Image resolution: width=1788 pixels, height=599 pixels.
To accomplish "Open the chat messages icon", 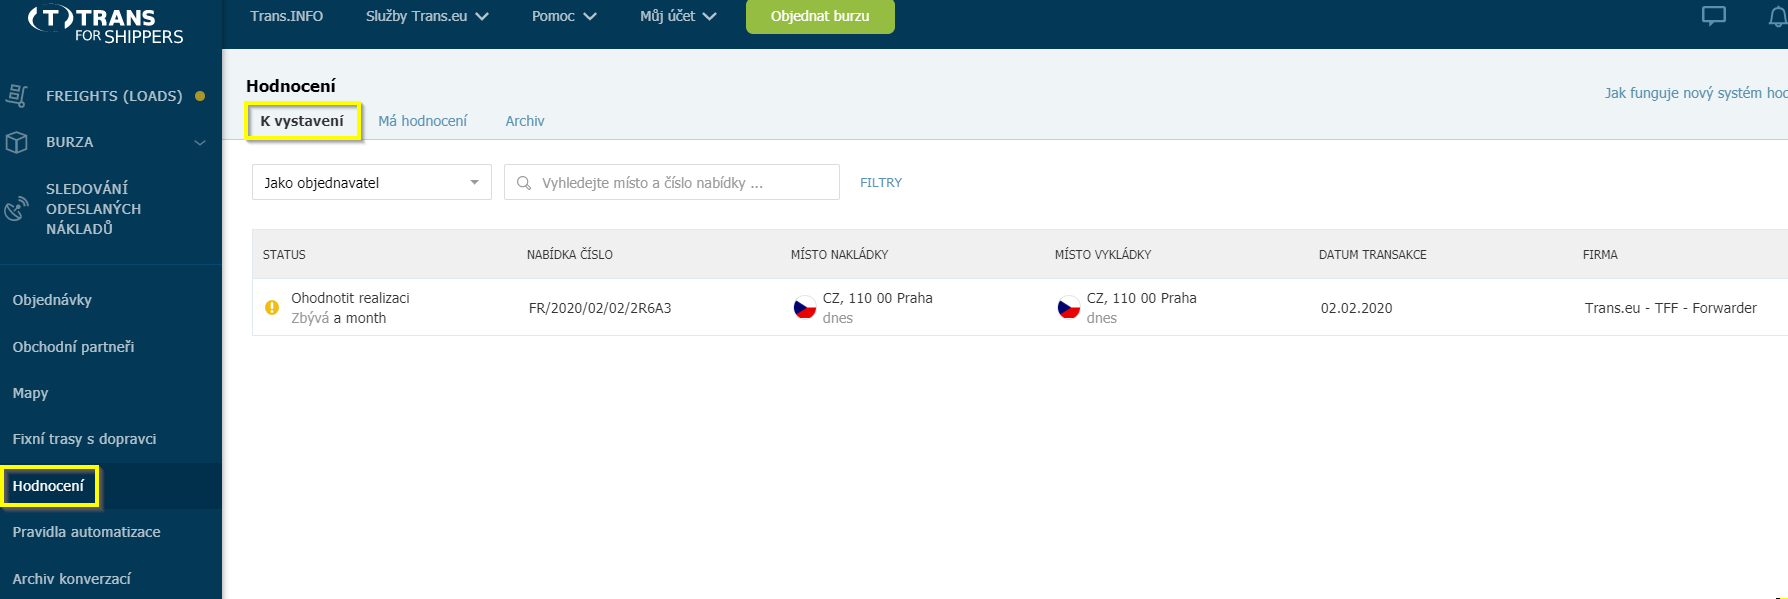I will pyautogui.click(x=1714, y=16).
